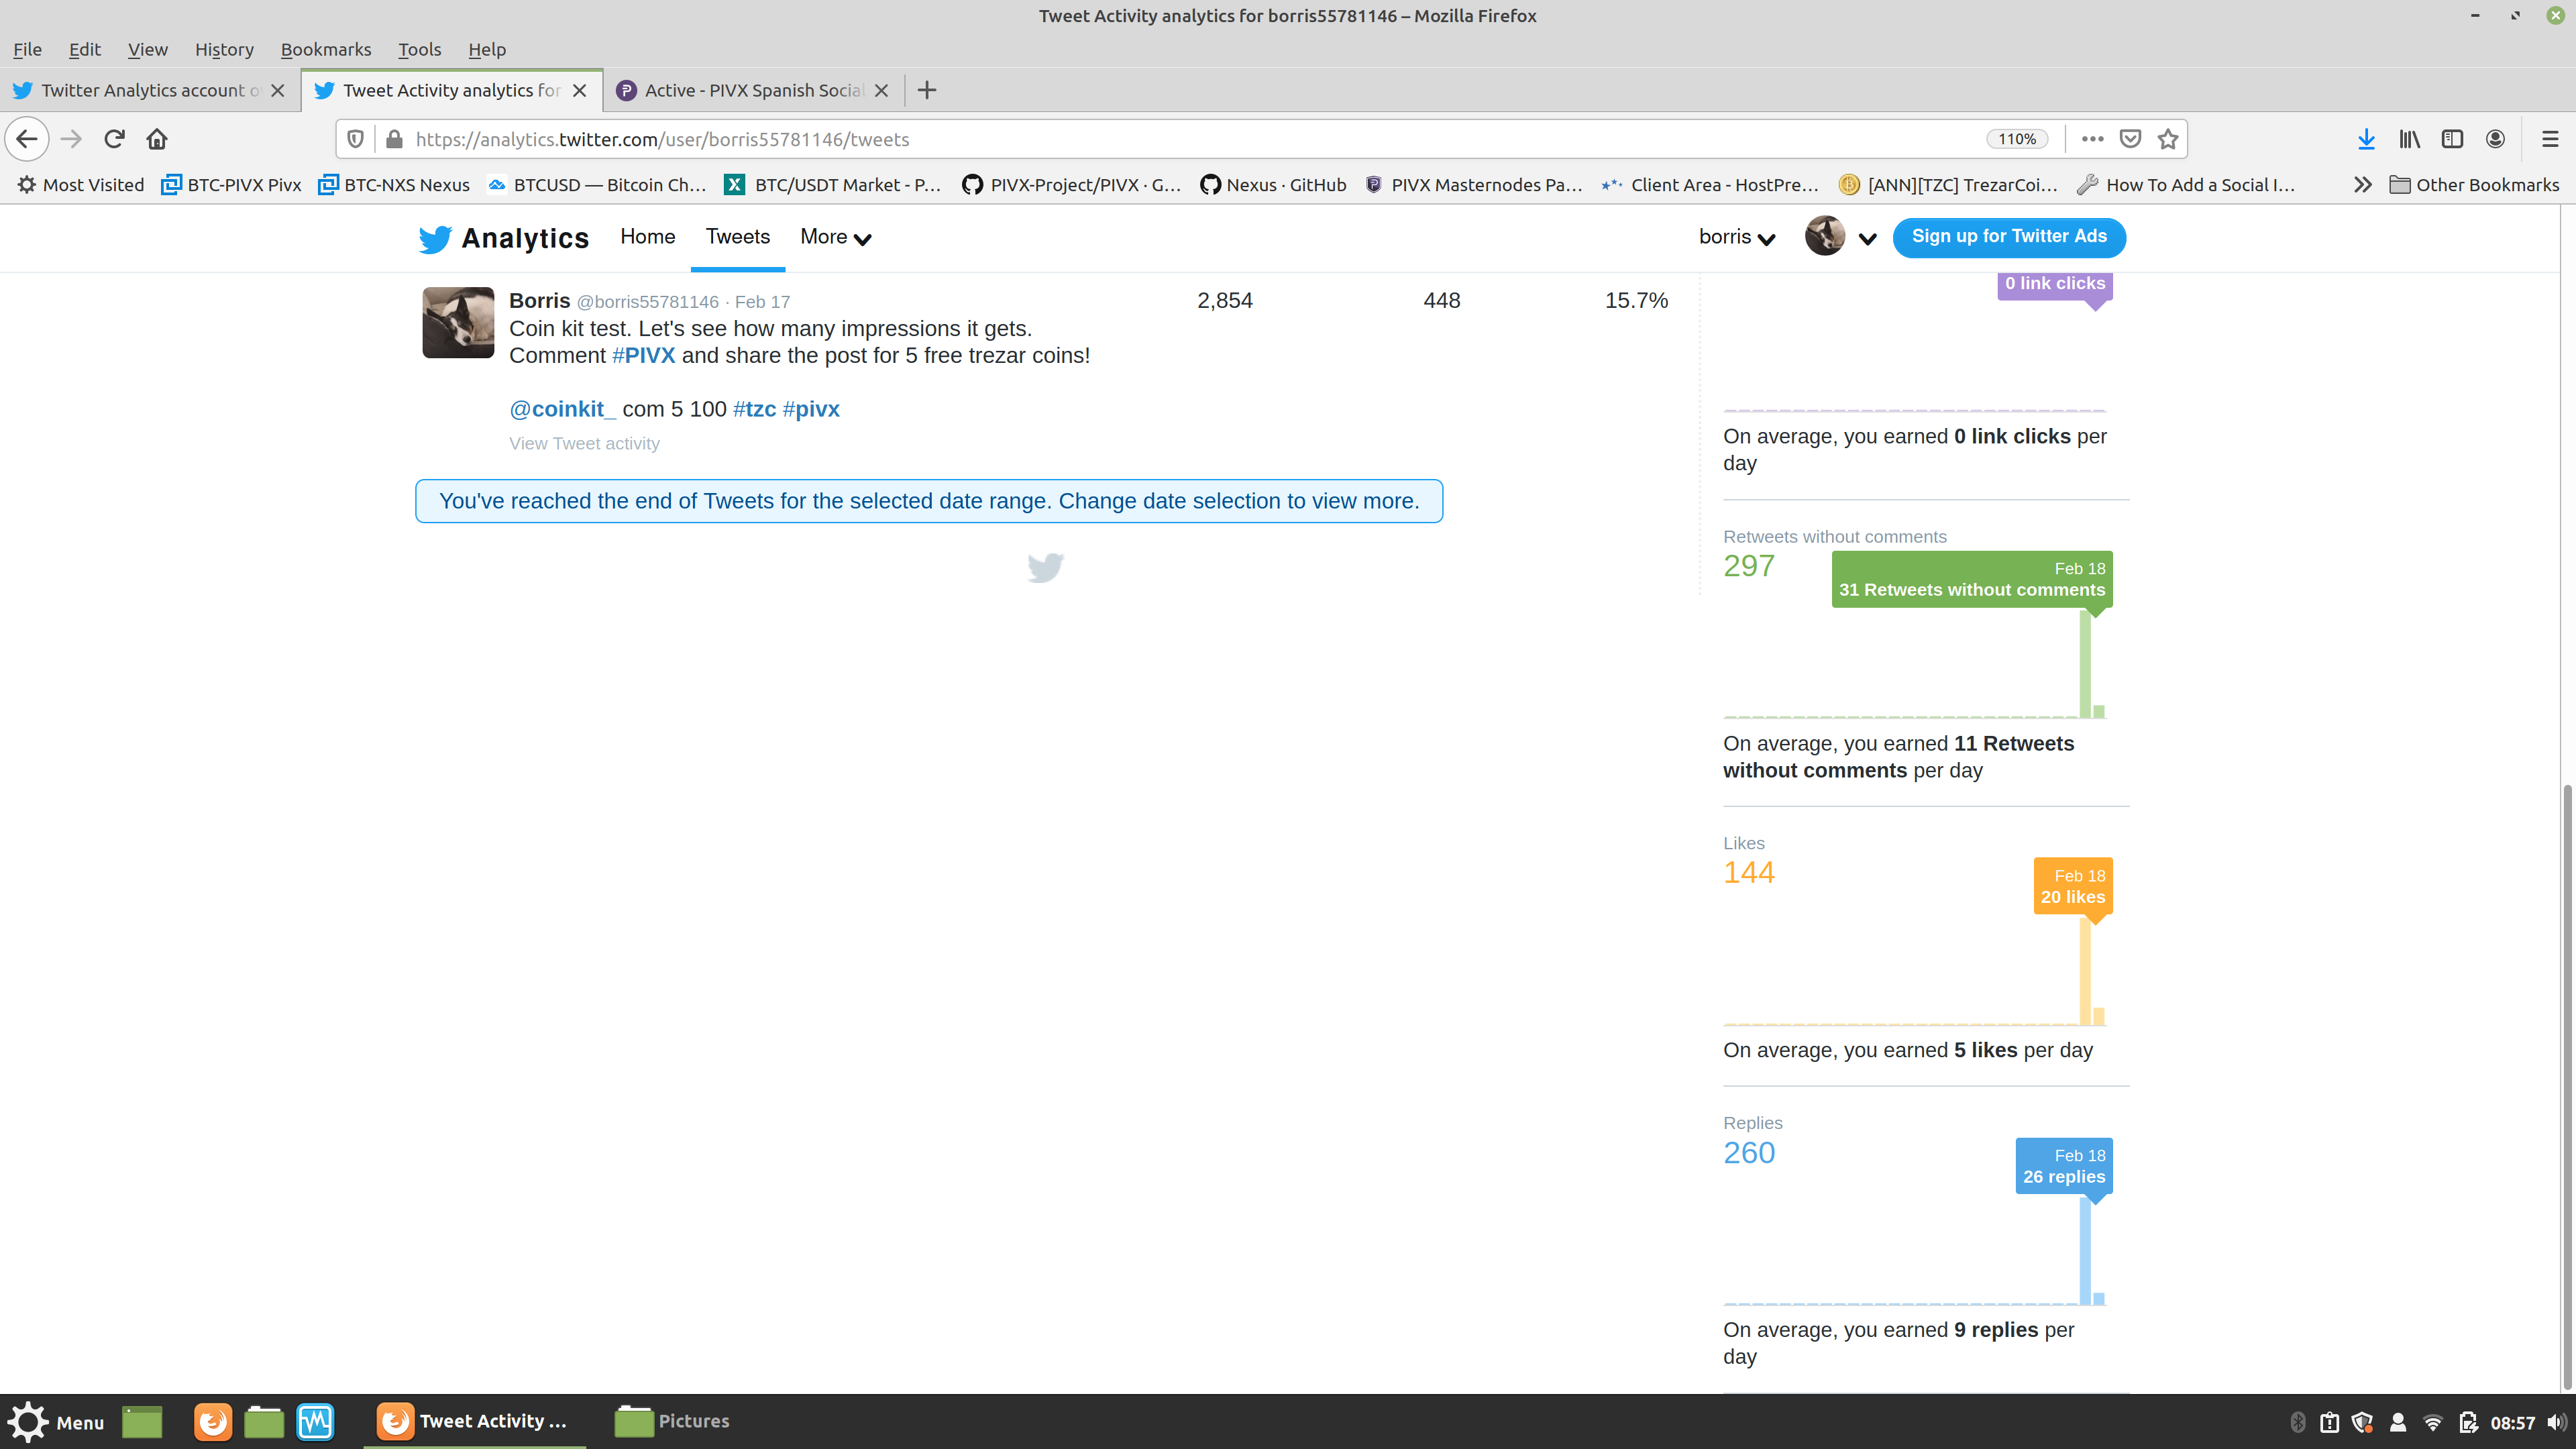The image size is (2576, 1449).
Task: Close the Active - PIVX Spanish Social tab
Action: (881, 90)
